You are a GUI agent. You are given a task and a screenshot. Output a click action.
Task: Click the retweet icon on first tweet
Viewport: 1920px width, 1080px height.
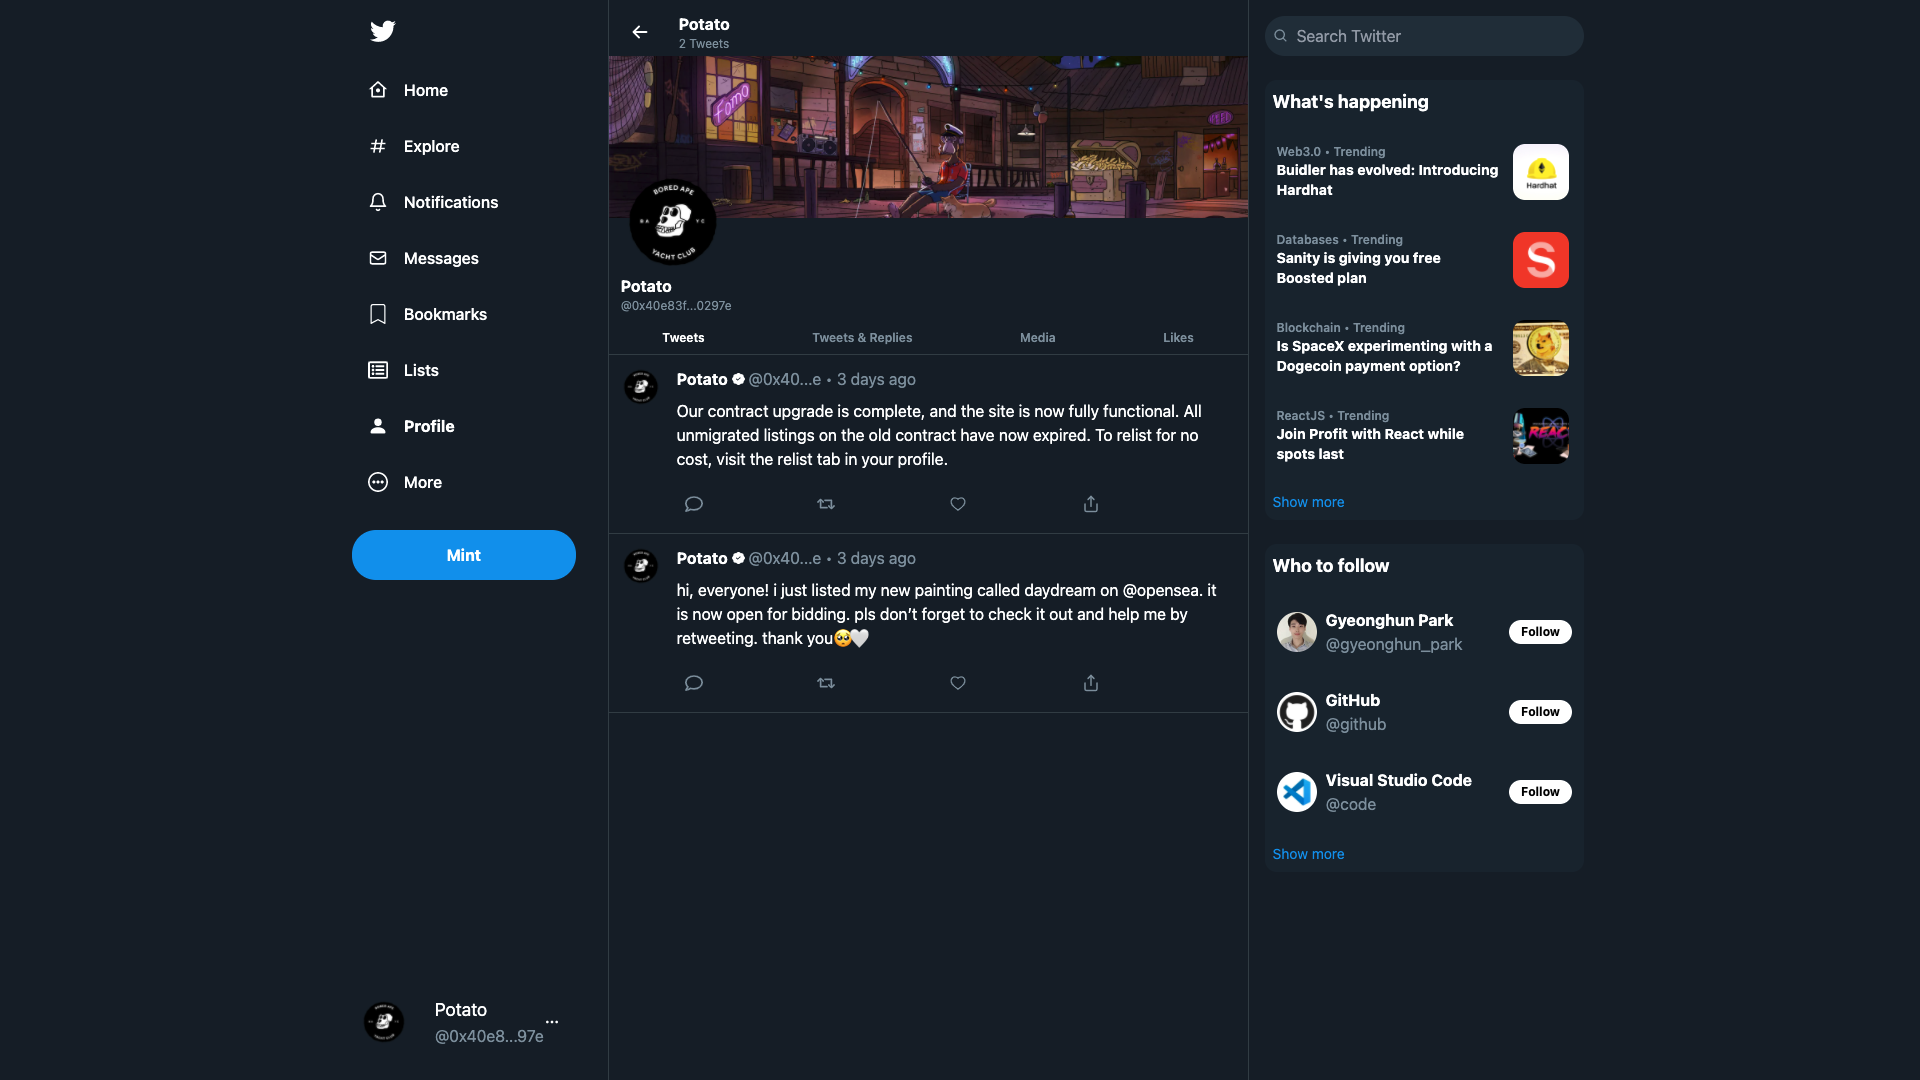point(825,504)
